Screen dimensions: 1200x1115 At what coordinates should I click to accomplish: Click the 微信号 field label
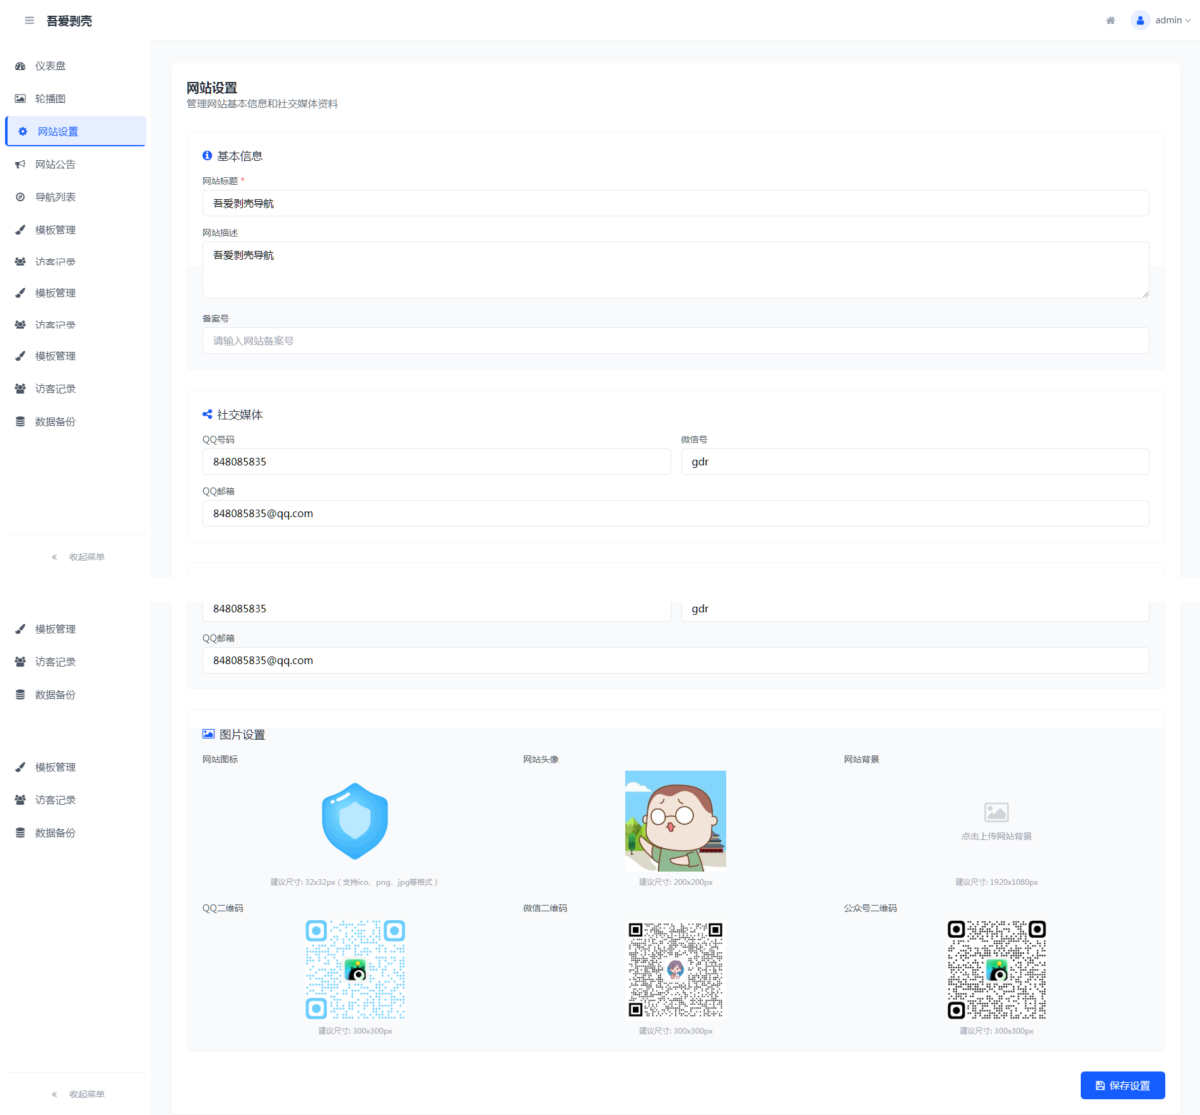click(x=694, y=440)
